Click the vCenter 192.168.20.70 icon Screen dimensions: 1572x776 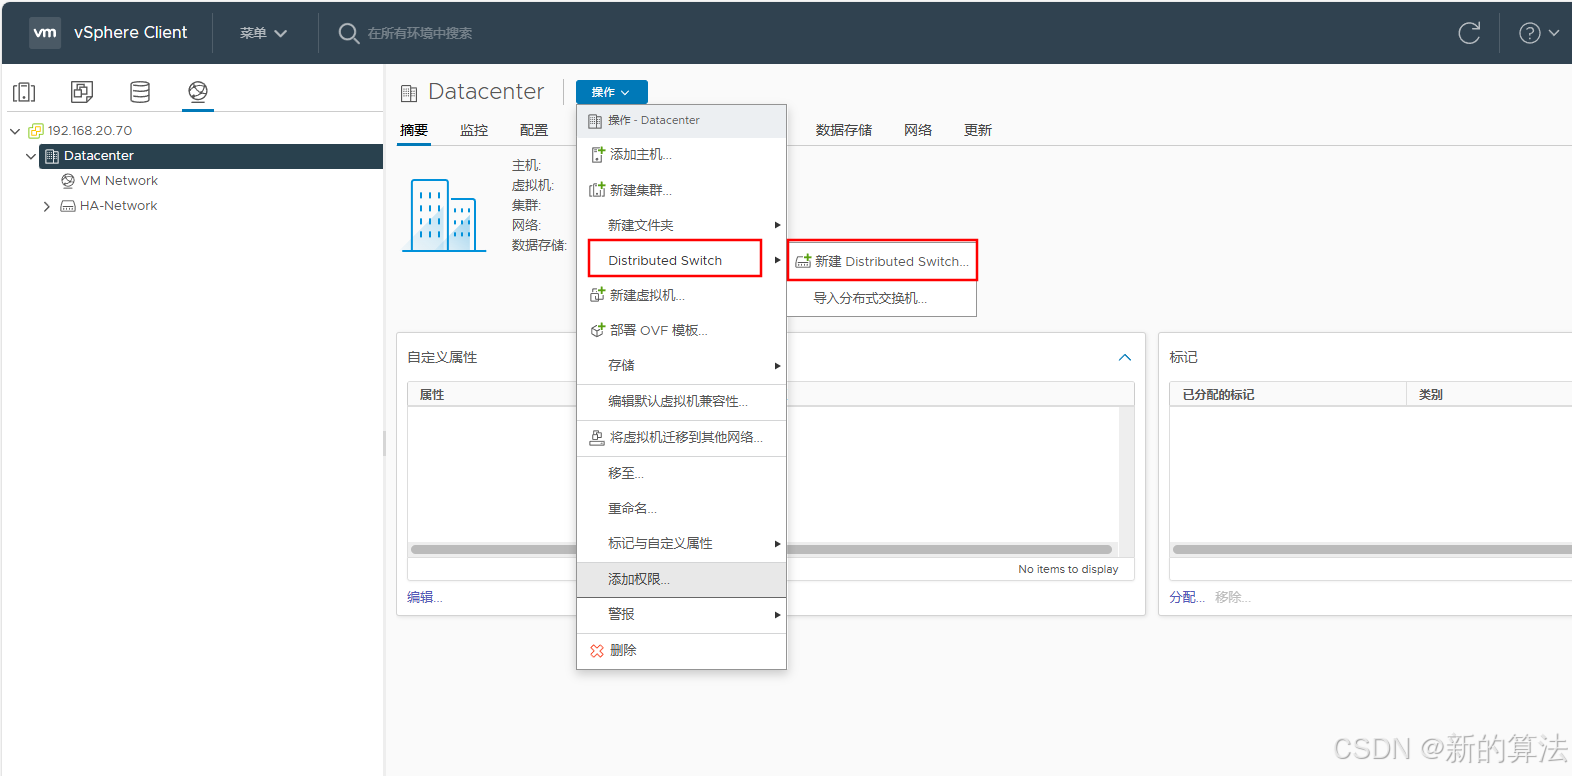[36, 131]
